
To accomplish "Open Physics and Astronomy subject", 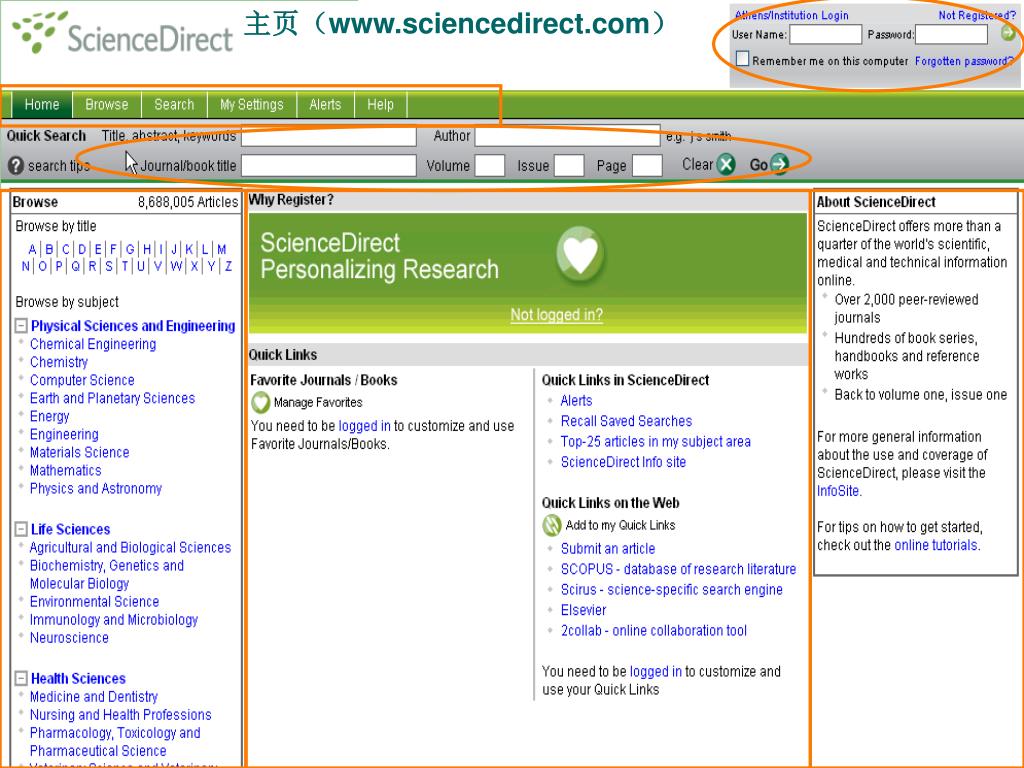I will (x=95, y=488).
